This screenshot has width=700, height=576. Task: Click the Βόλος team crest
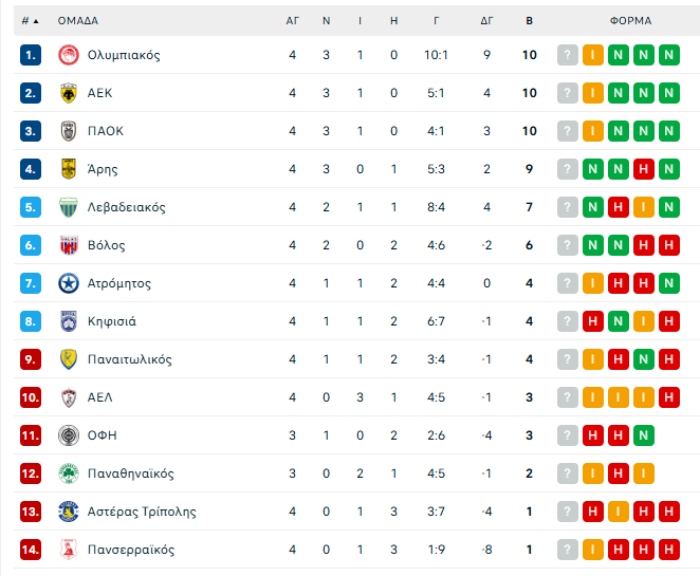(69, 245)
